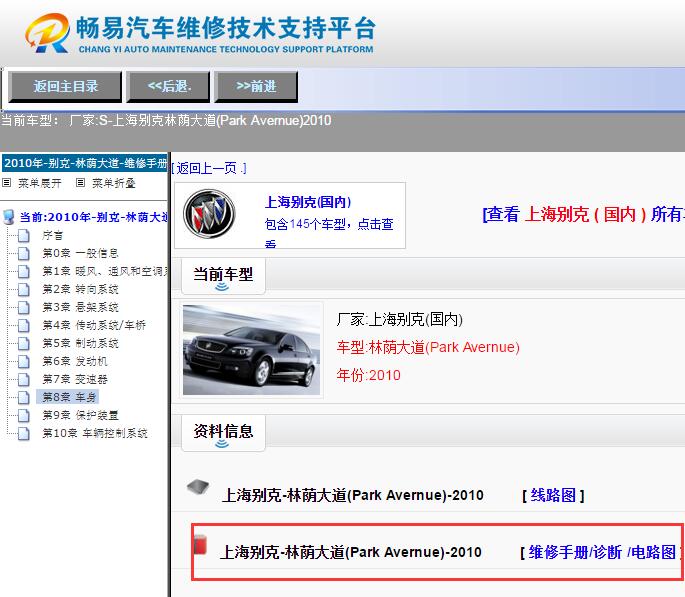Click text 车型:林荫大道(Park Avernue)
685x597 pixels.
(x=428, y=347)
